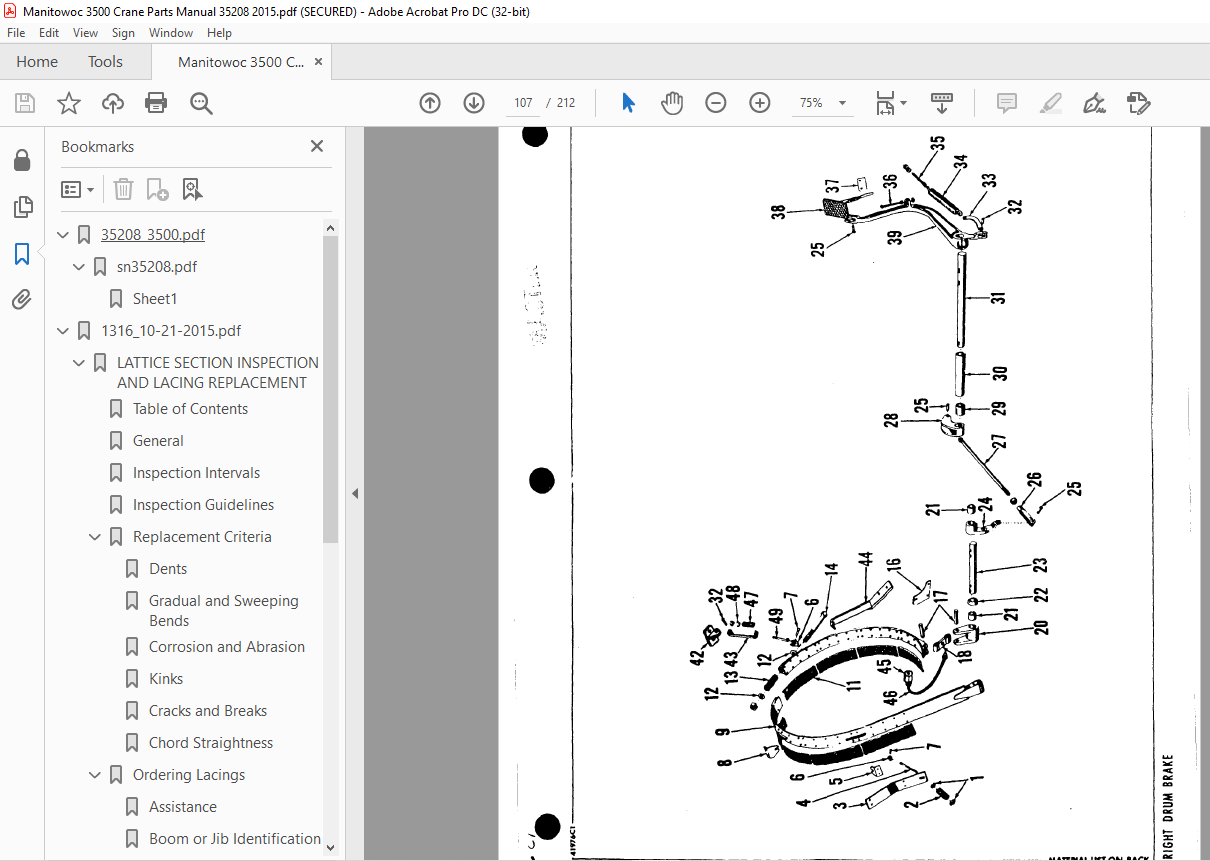Open page thumbnails panel in sidebar
The height and width of the screenshot is (861, 1210).
click(22, 207)
